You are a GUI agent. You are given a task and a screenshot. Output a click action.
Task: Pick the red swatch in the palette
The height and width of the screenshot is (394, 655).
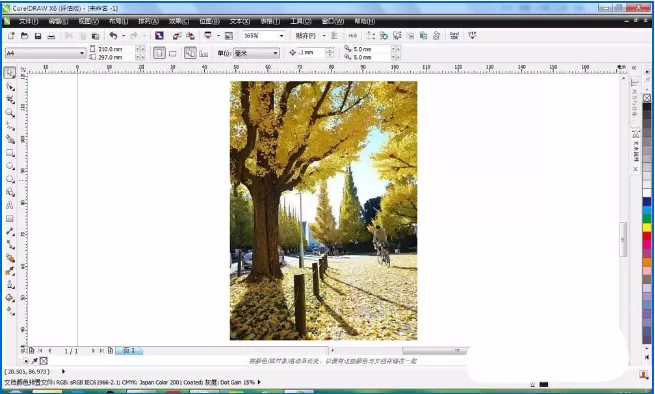pos(647,236)
